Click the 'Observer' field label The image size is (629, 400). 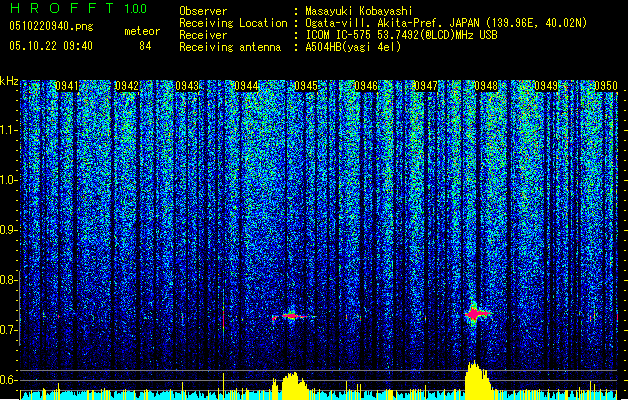[203, 11]
